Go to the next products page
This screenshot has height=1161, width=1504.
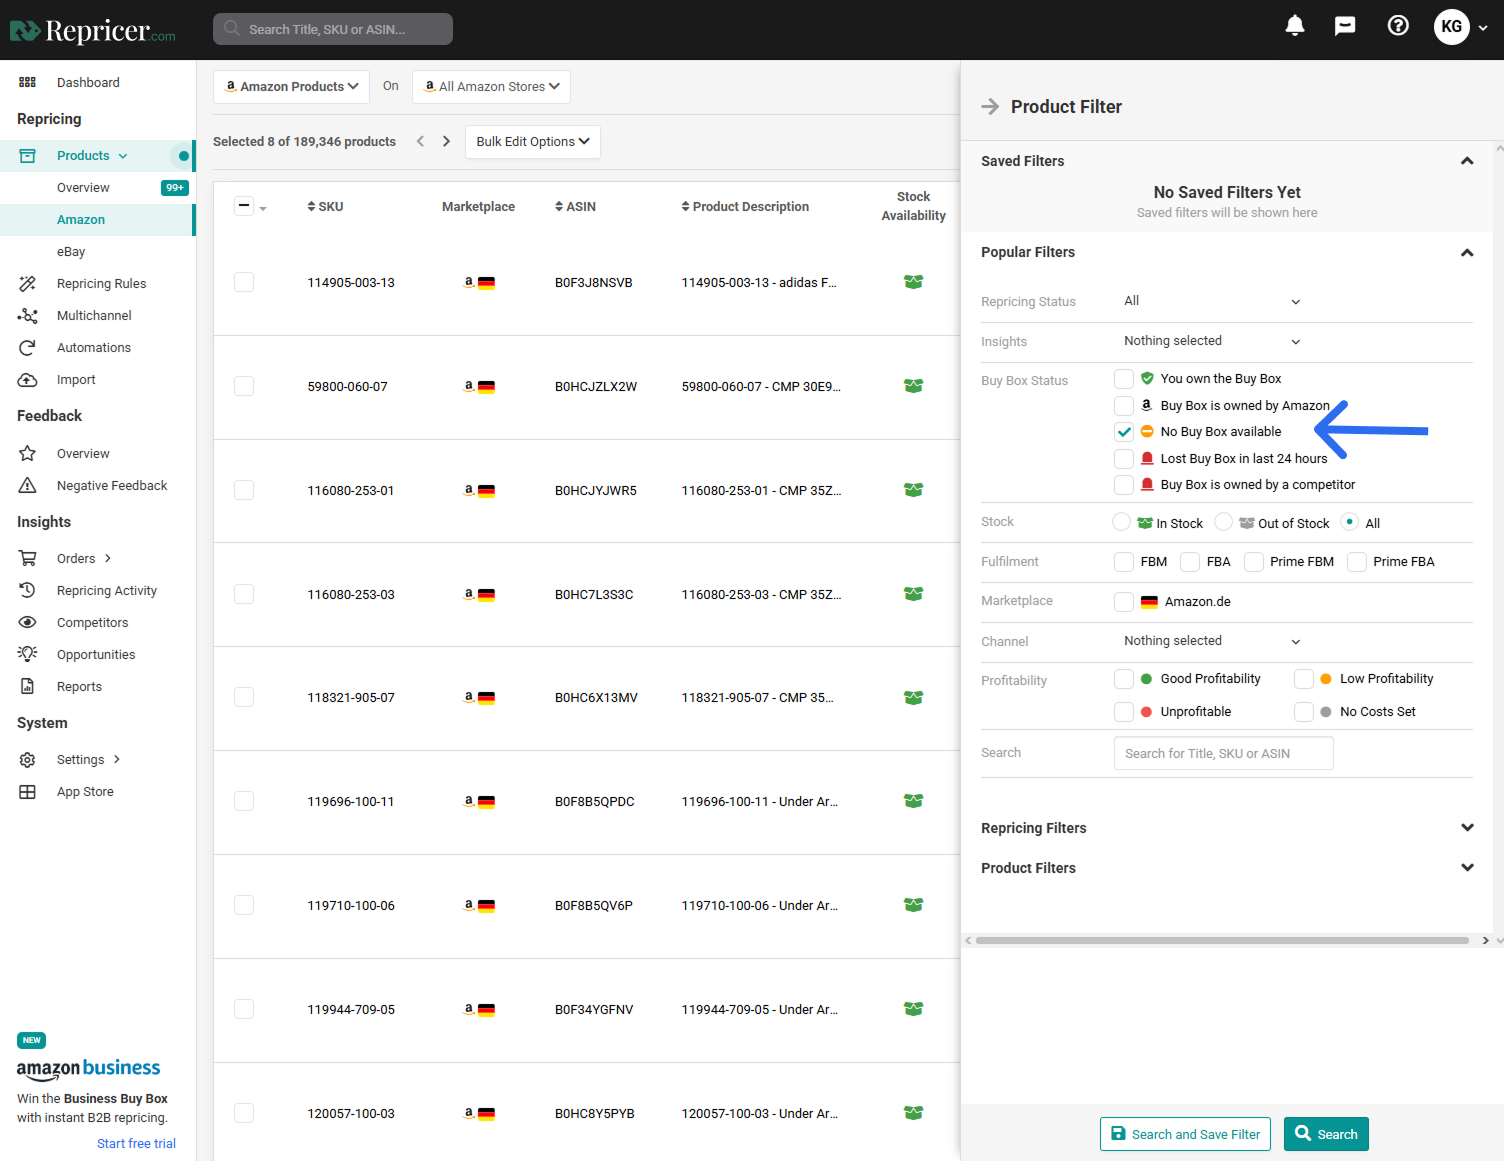coord(446,141)
